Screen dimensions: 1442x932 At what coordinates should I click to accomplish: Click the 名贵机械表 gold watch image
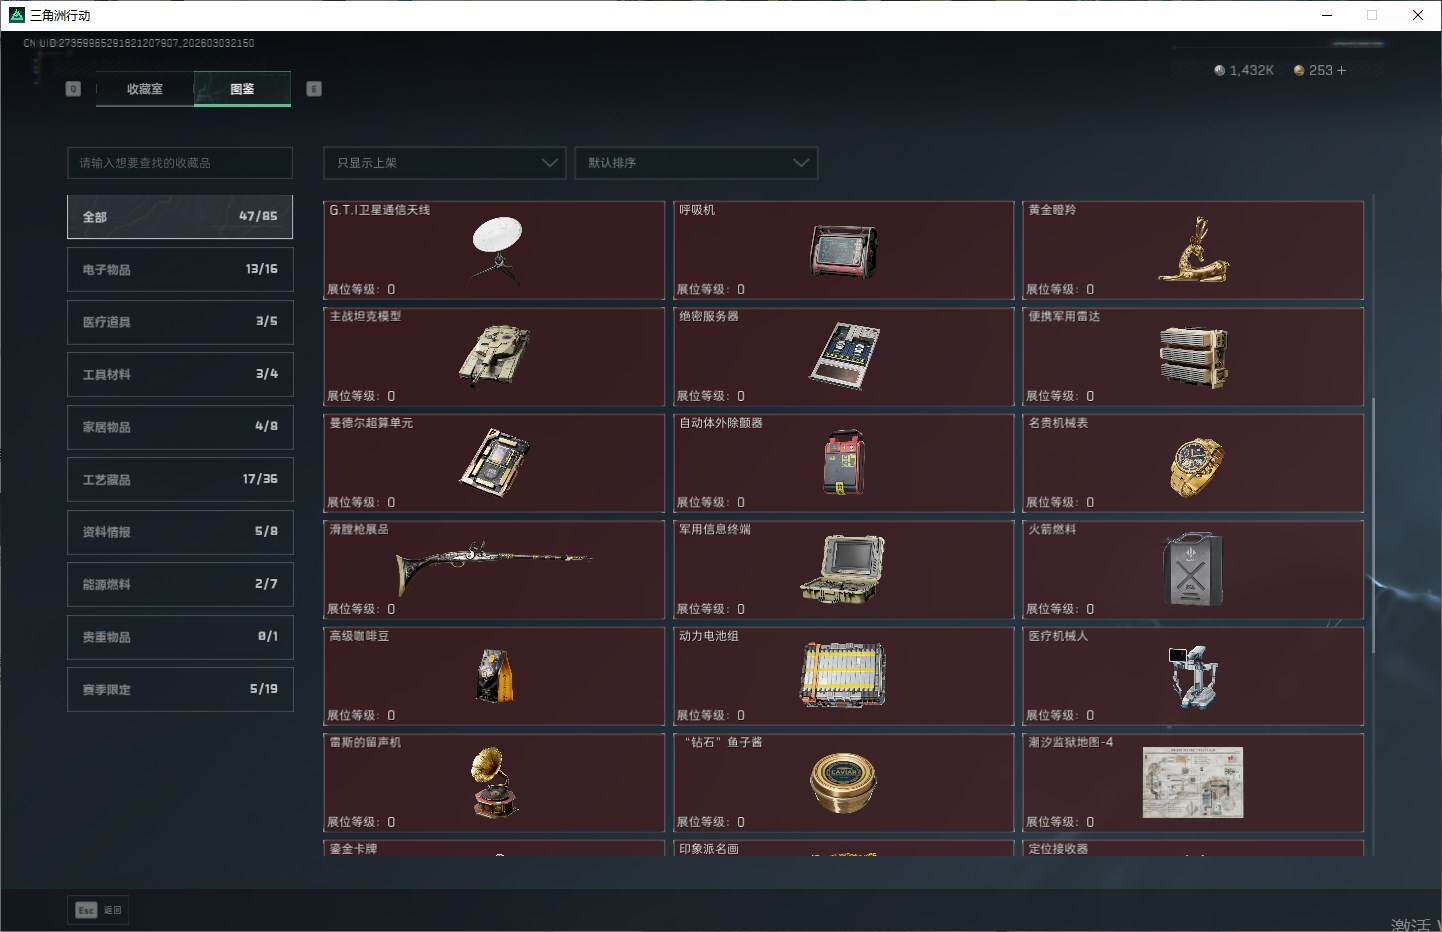(x=1195, y=465)
